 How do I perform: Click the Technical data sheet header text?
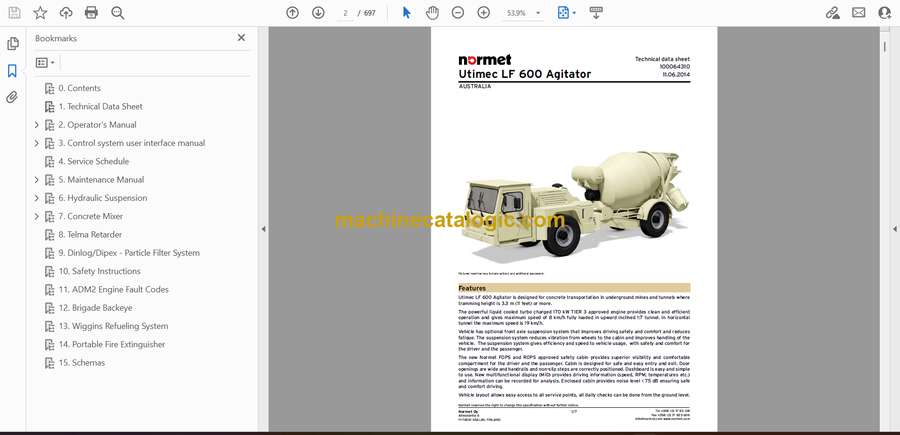(662, 59)
